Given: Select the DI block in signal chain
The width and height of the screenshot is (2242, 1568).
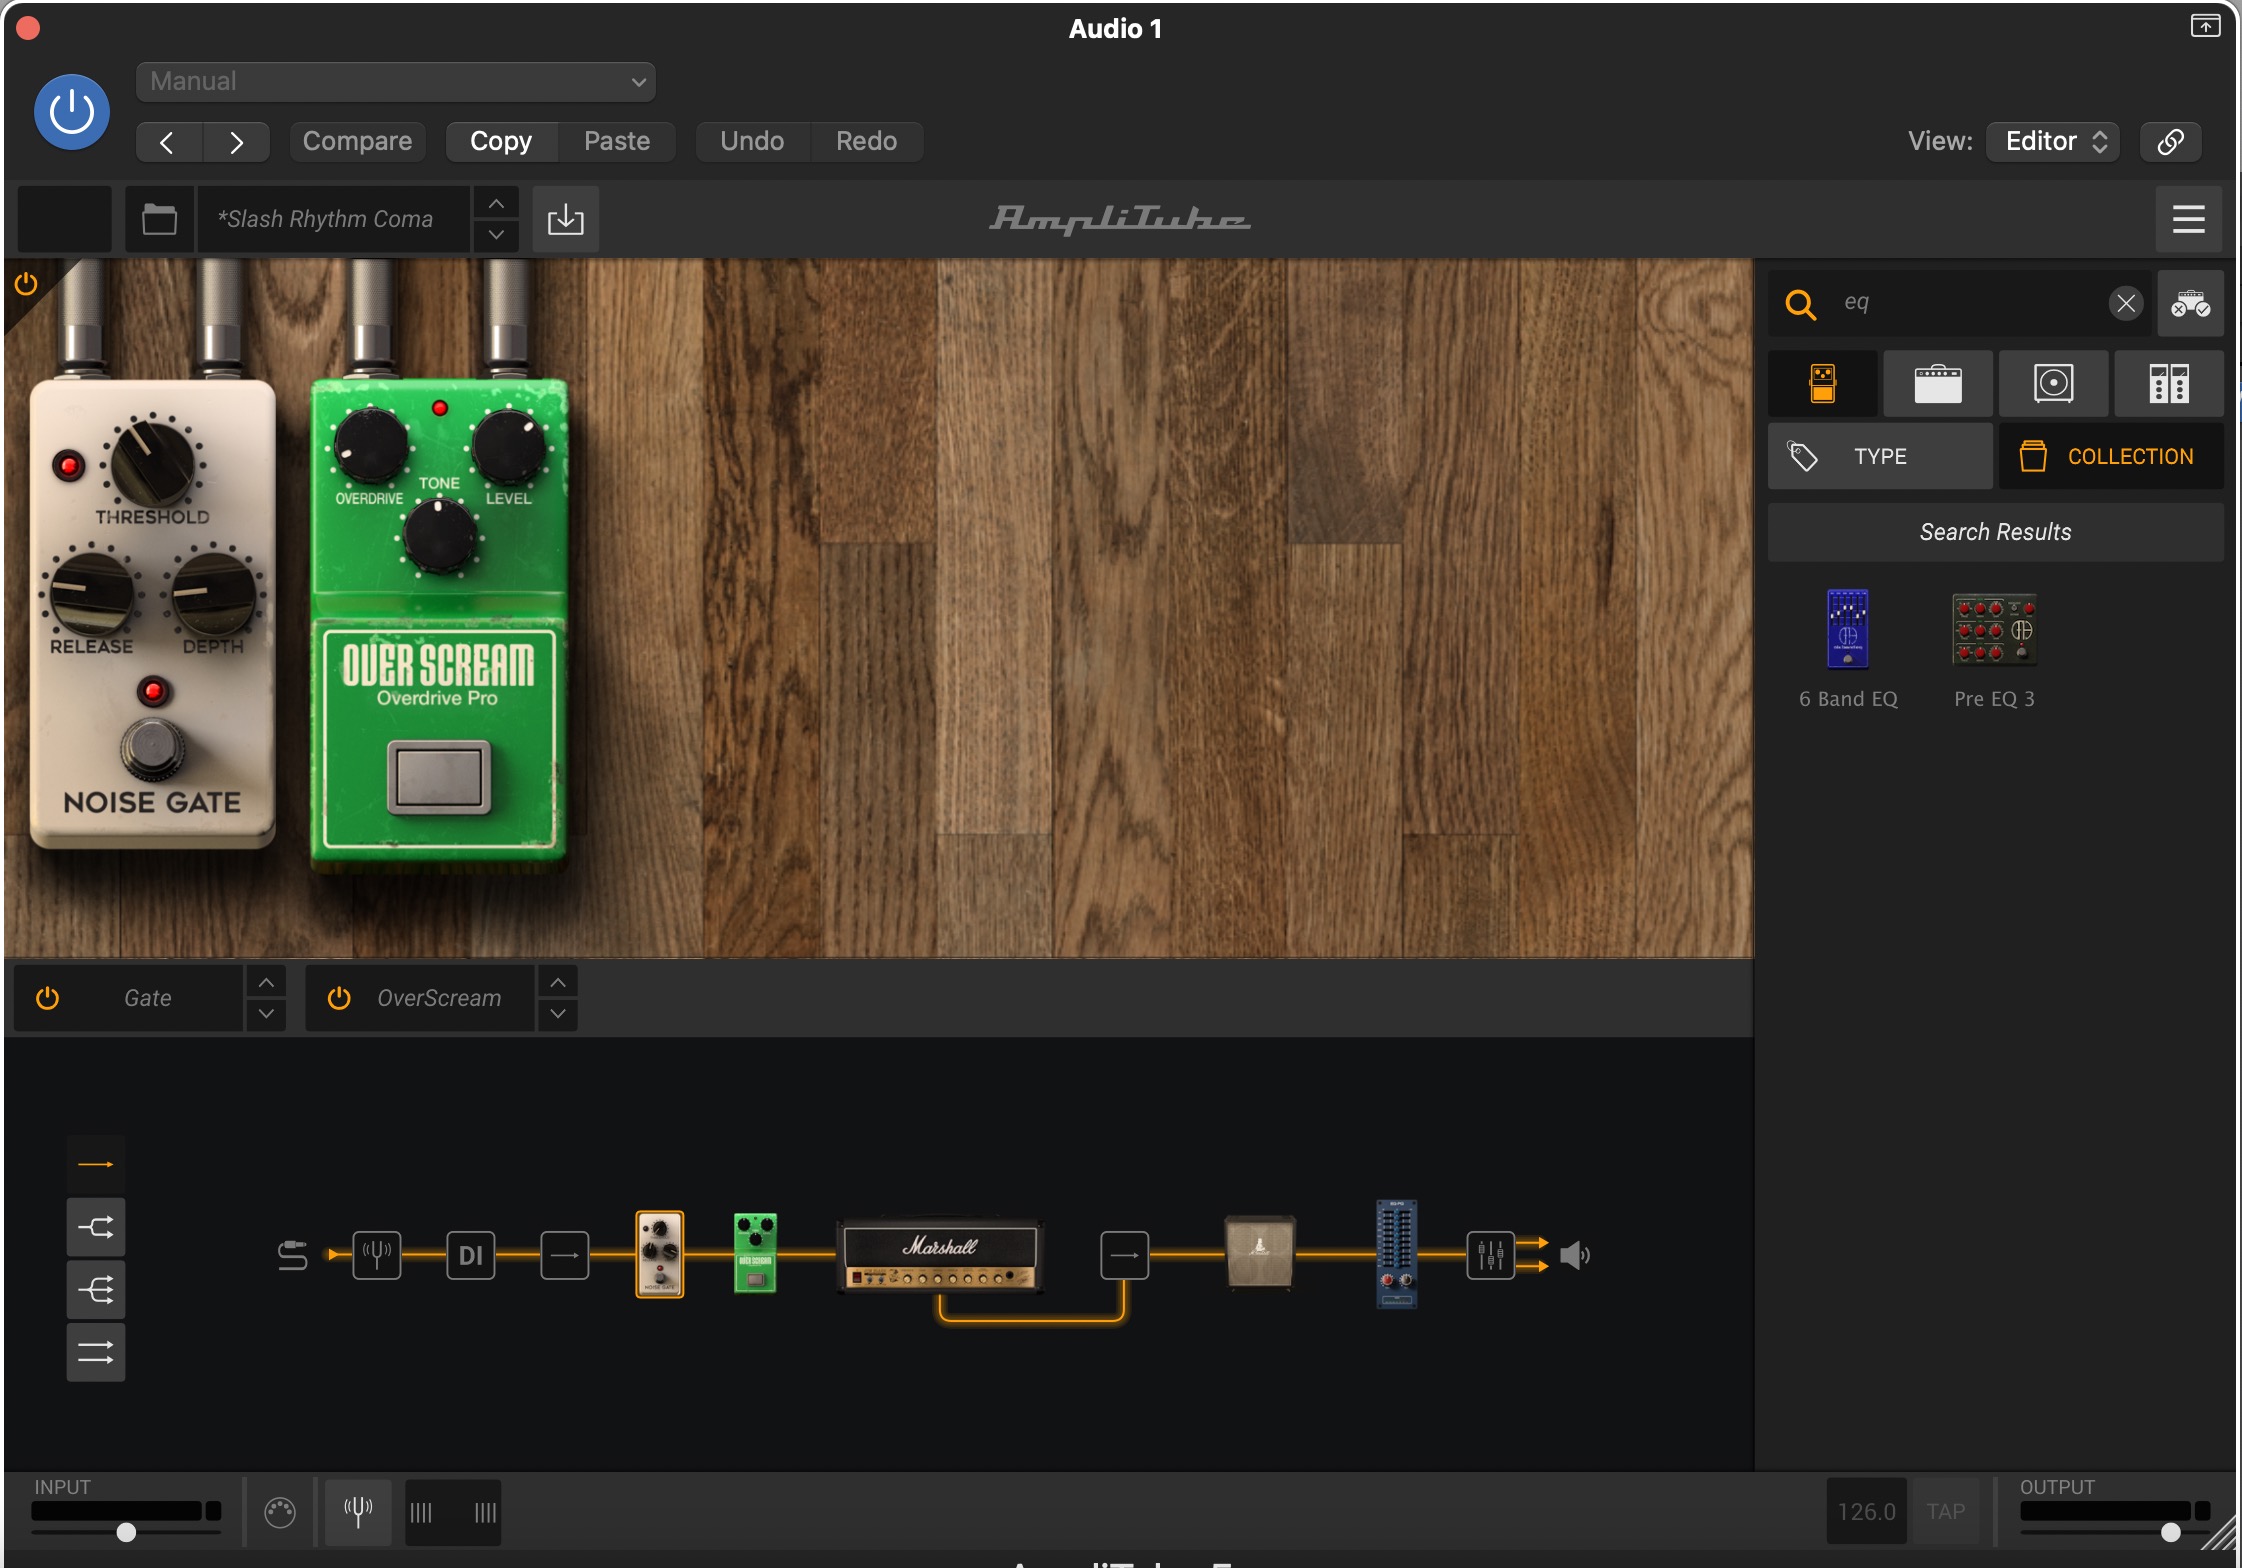Looking at the screenshot, I should [470, 1254].
